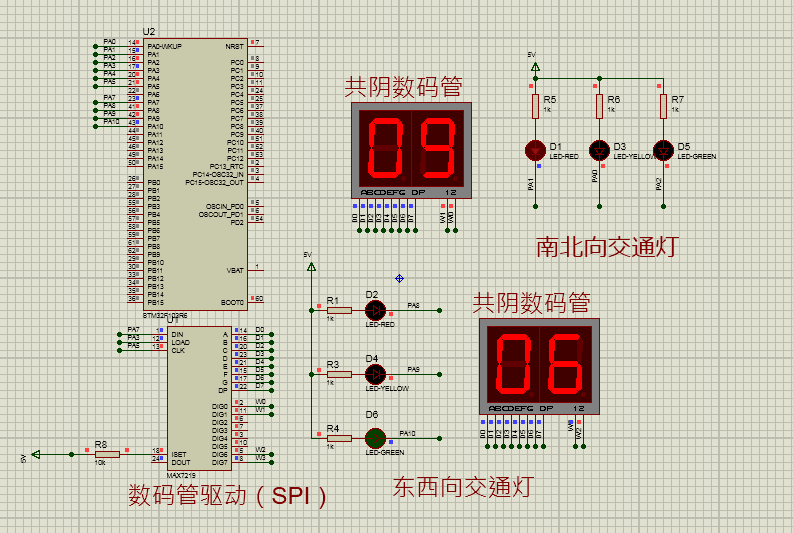Image resolution: width=793 pixels, height=533 pixels.
Task: Click the digit 9 on the upper display
Action: [x=437, y=148]
